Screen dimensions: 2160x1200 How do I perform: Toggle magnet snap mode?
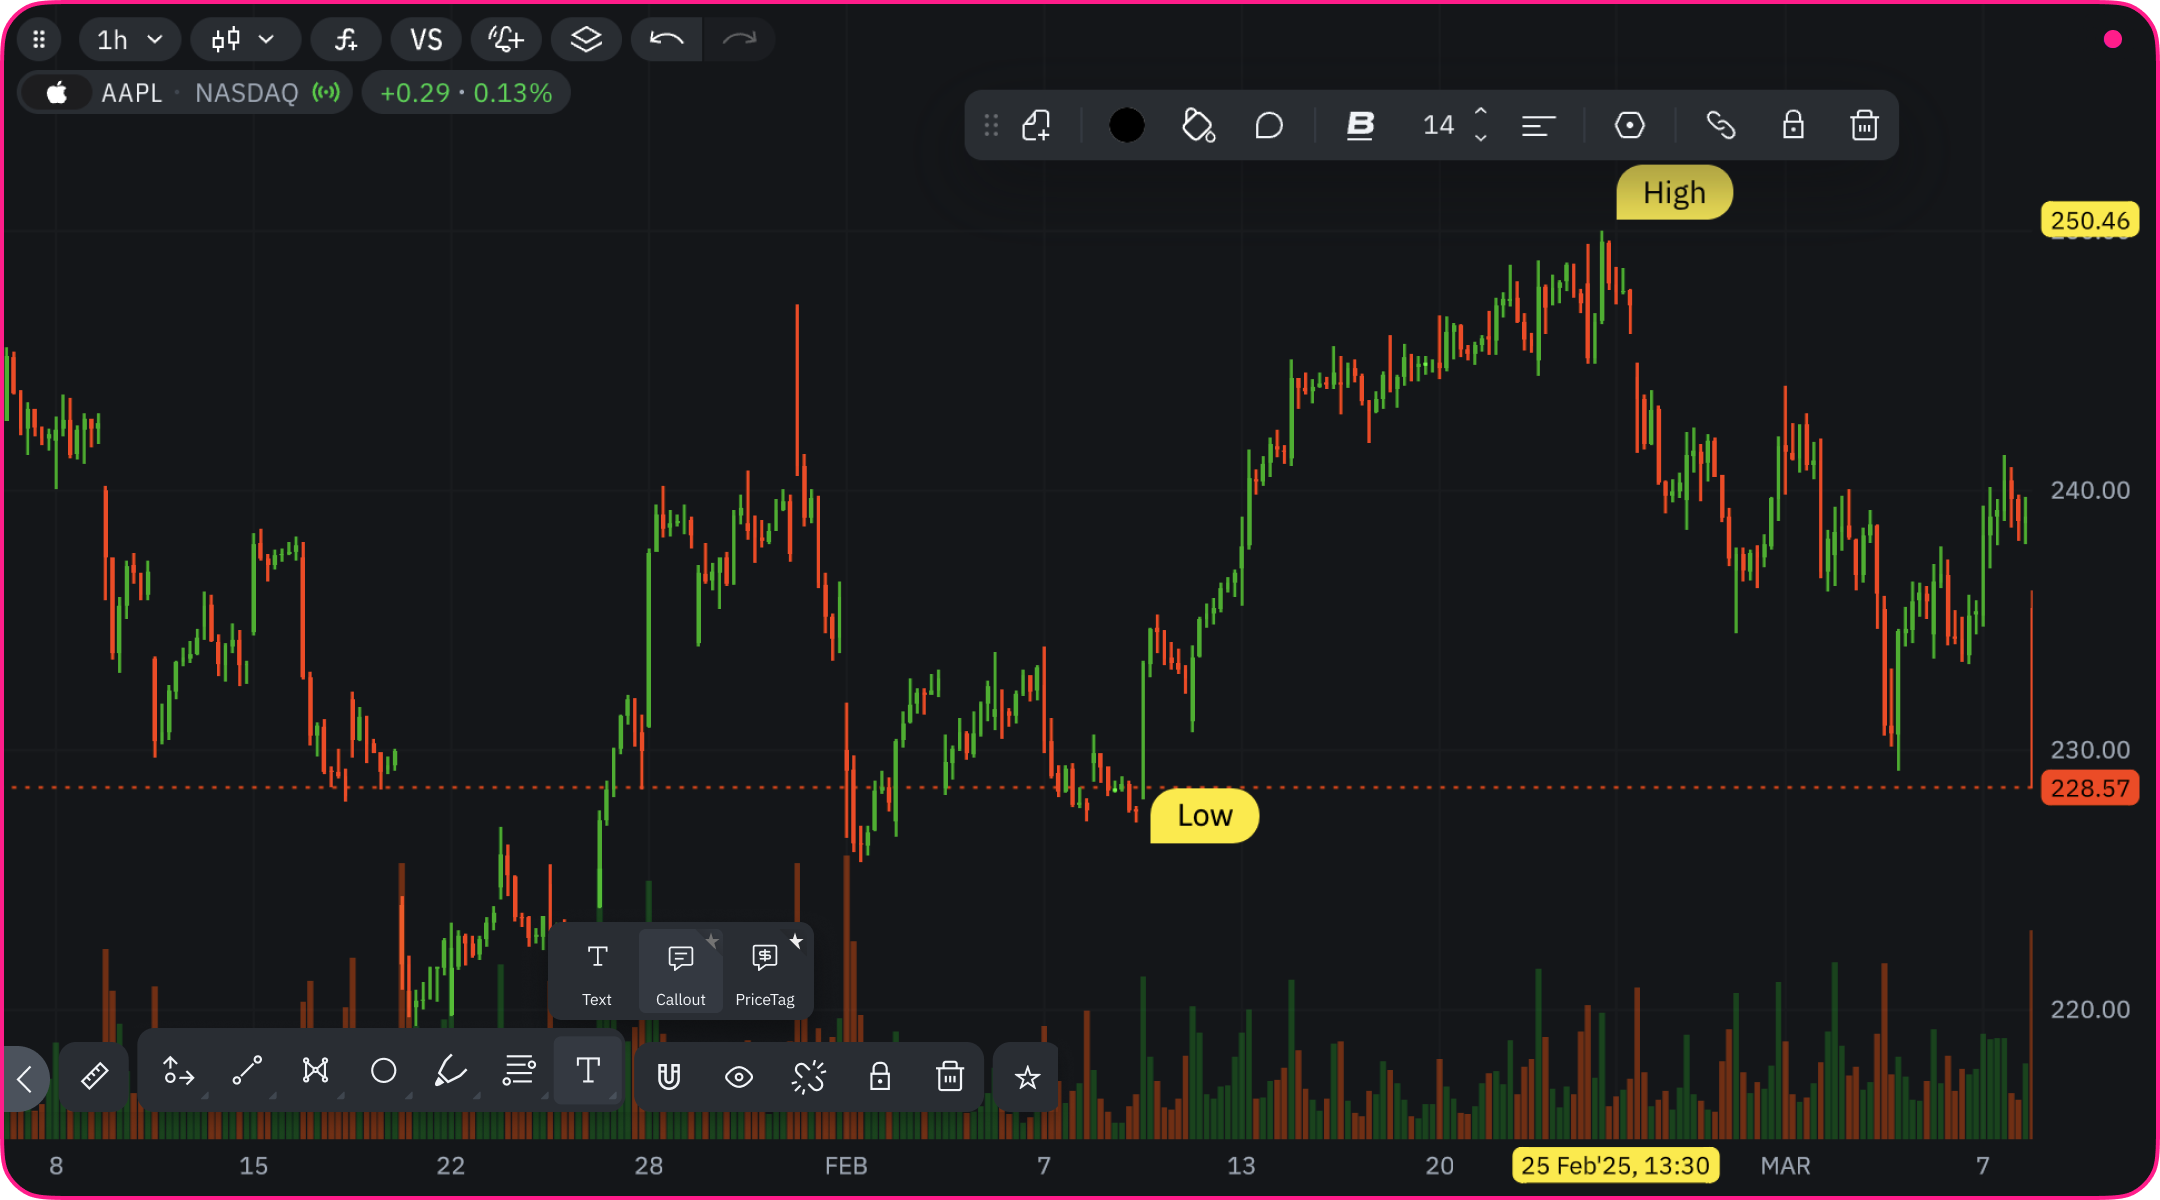point(669,1077)
